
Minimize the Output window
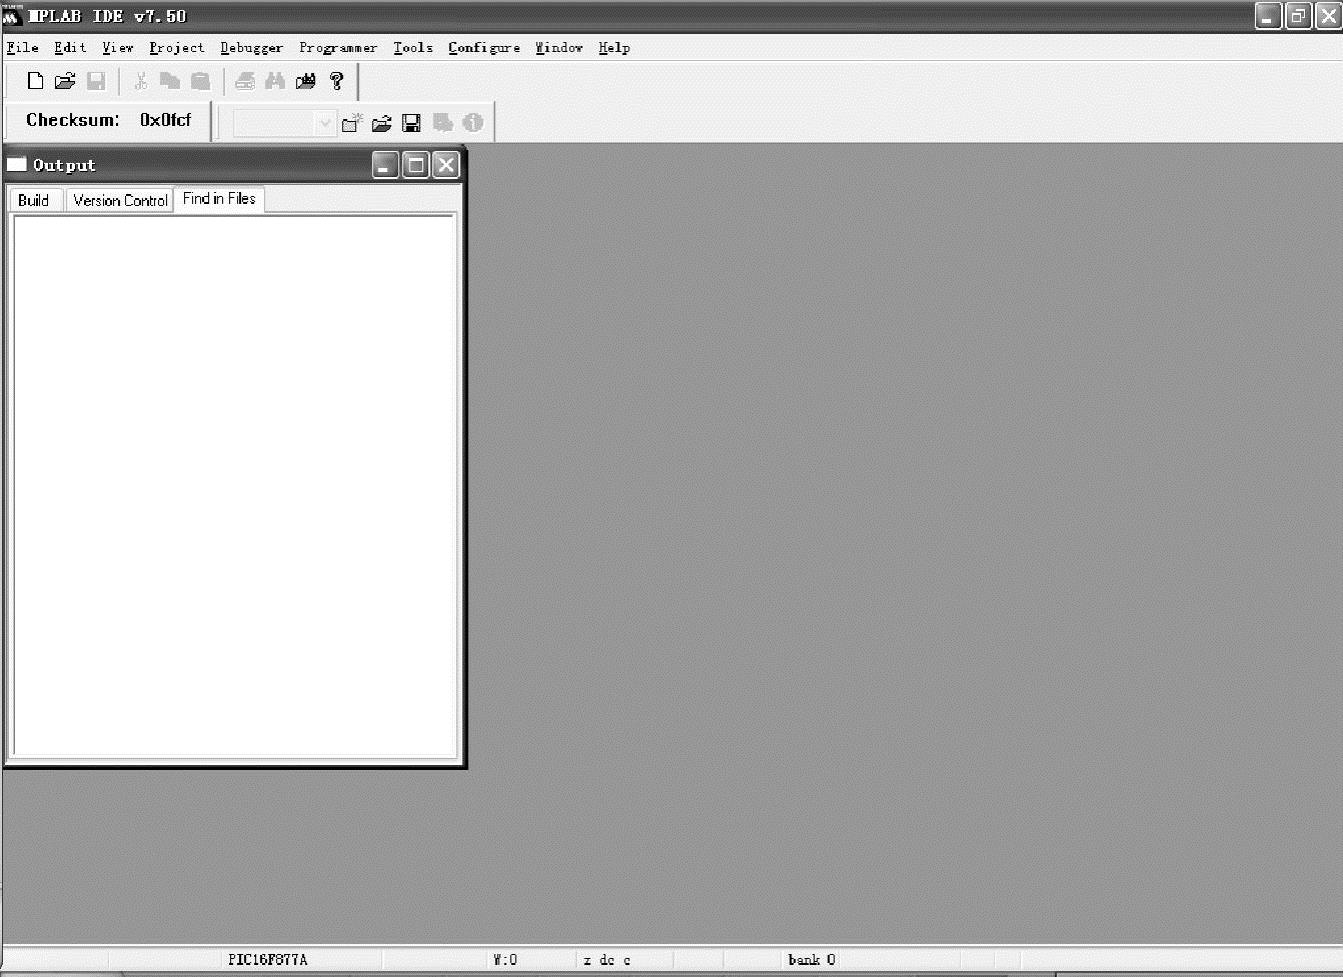pos(385,165)
